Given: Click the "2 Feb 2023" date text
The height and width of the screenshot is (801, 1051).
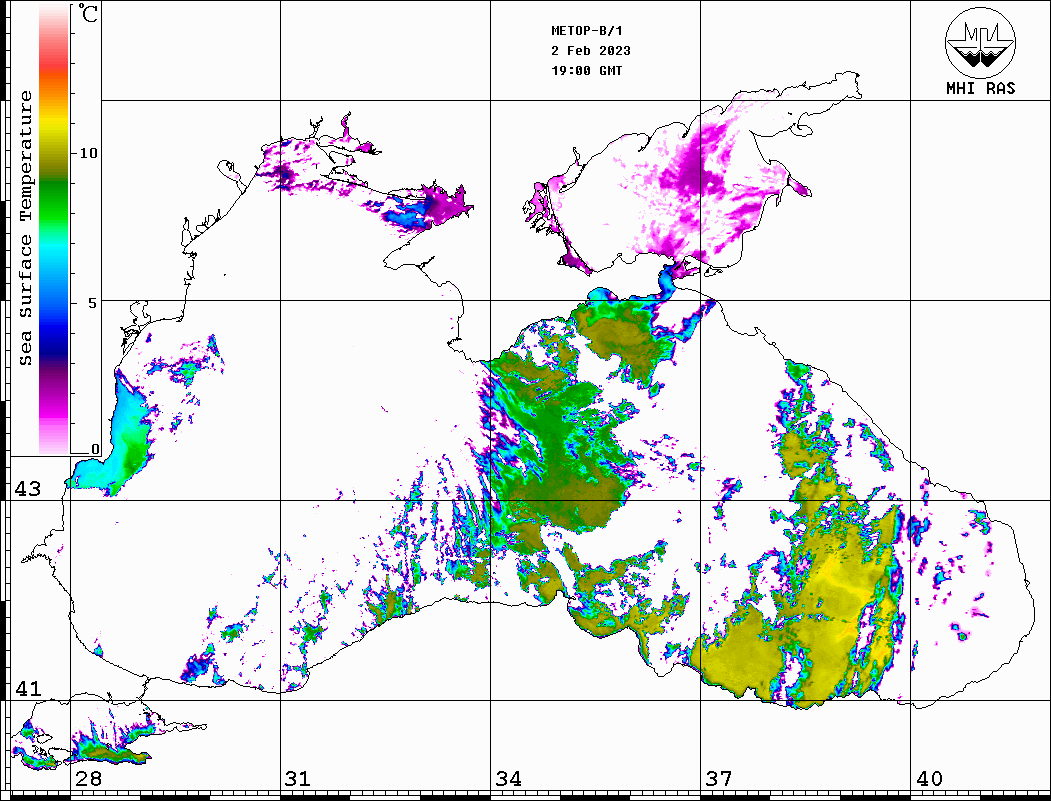Looking at the screenshot, I should (591, 51).
